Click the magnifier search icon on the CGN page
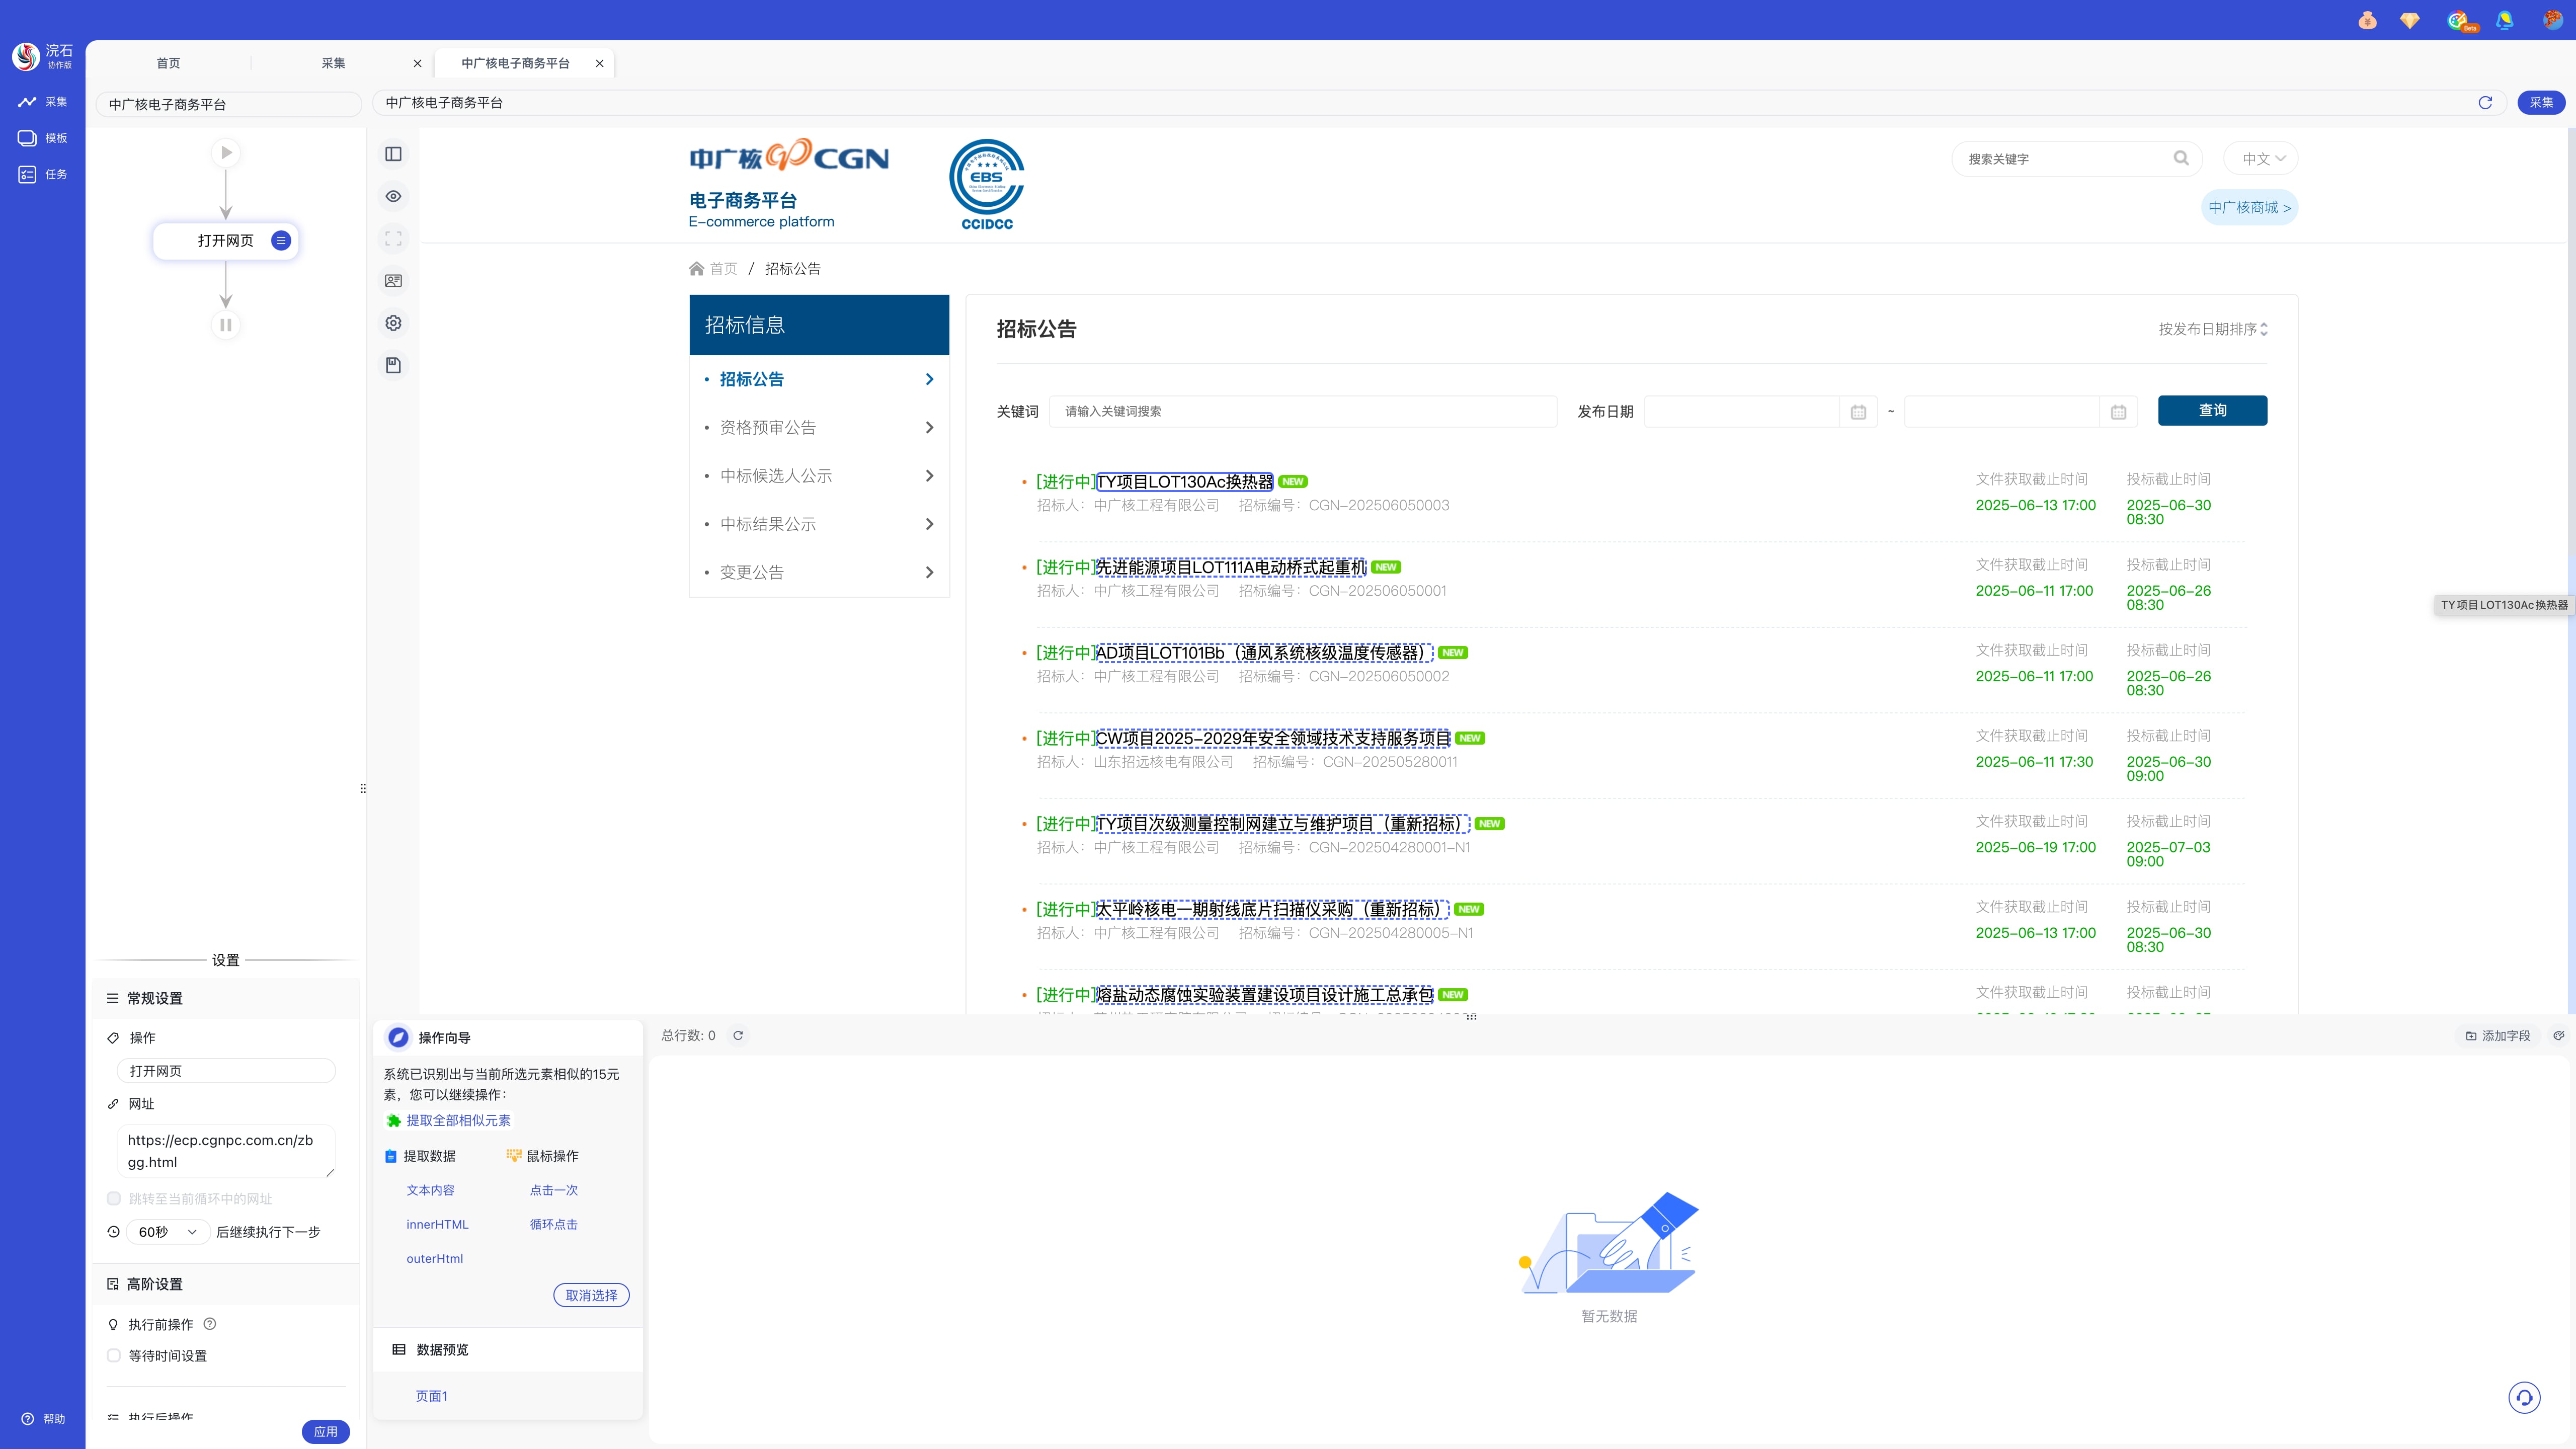 click(x=2181, y=158)
